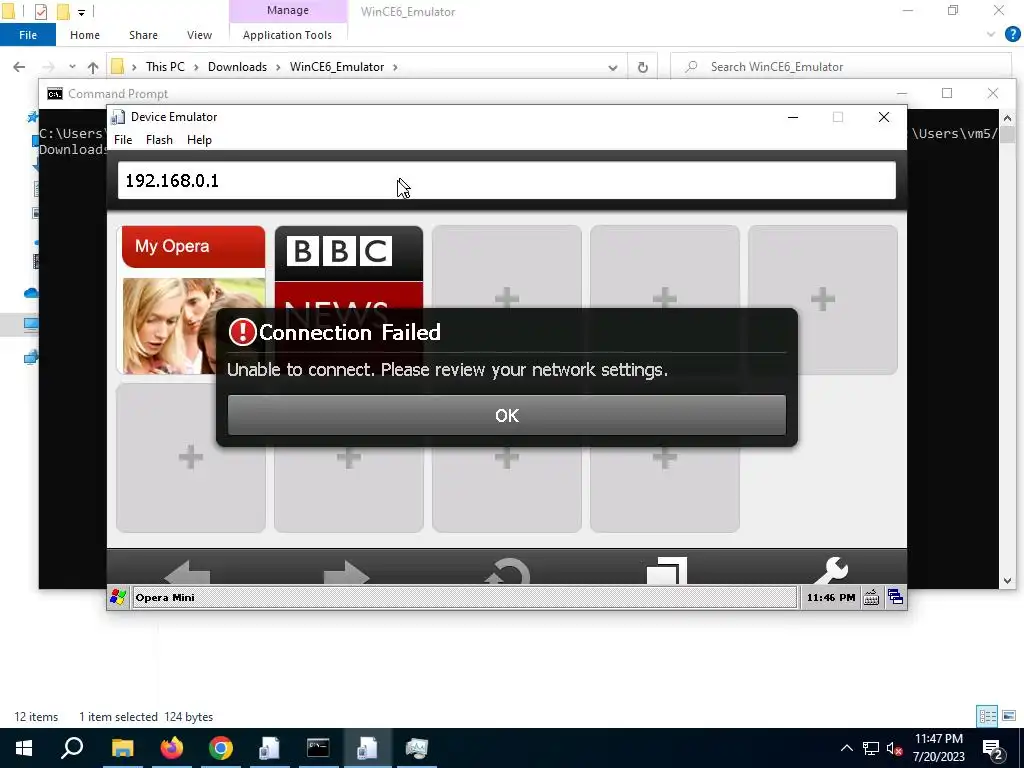Click the Opera Mini reload icon
The width and height of the screenshot is (1024, 768).
[507, 571]
